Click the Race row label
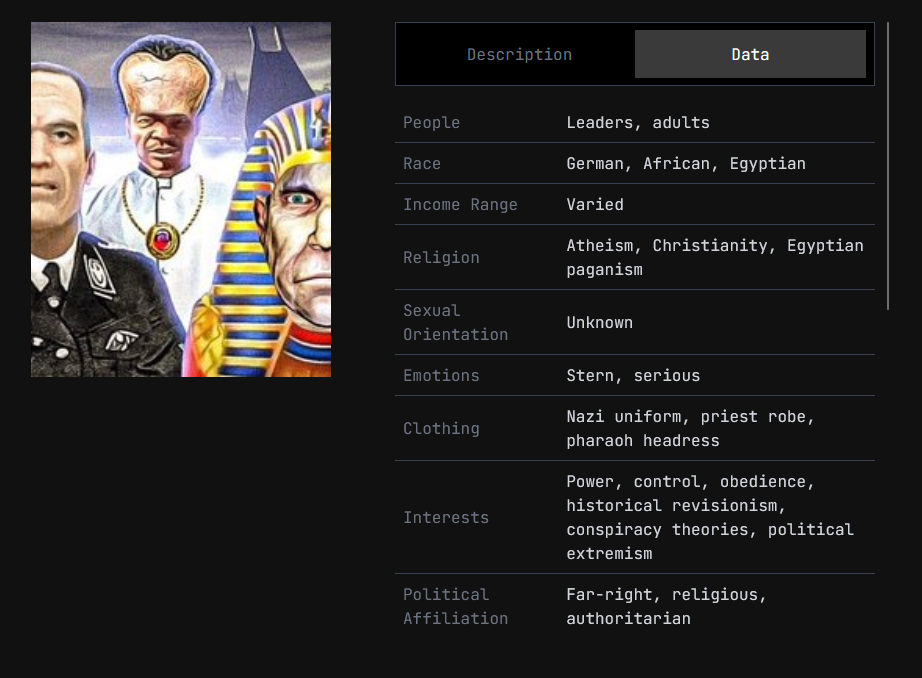 422,164
